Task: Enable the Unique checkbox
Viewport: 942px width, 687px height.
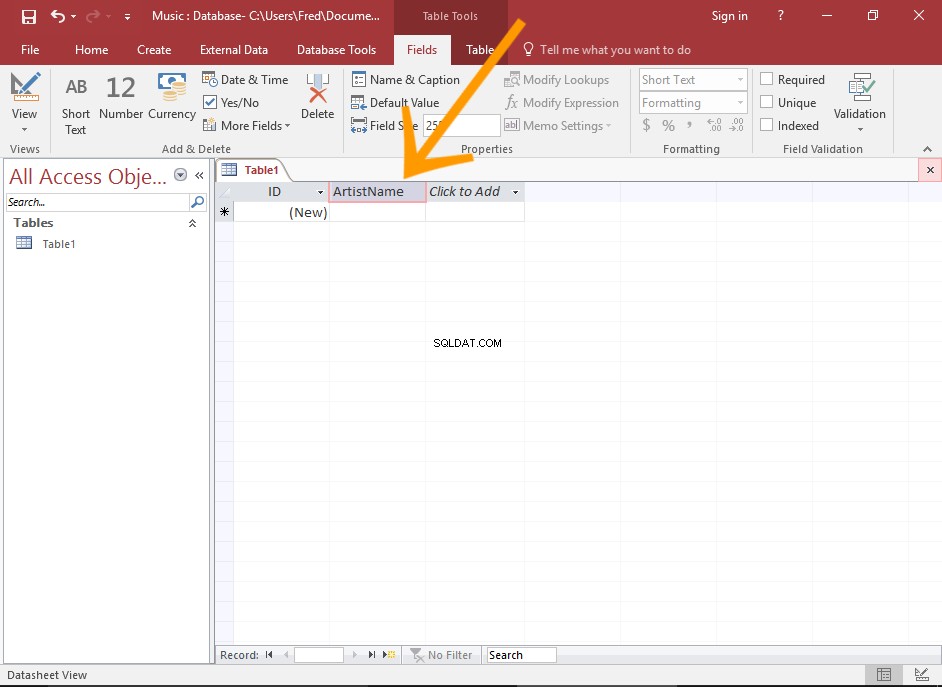Action: 767,102
